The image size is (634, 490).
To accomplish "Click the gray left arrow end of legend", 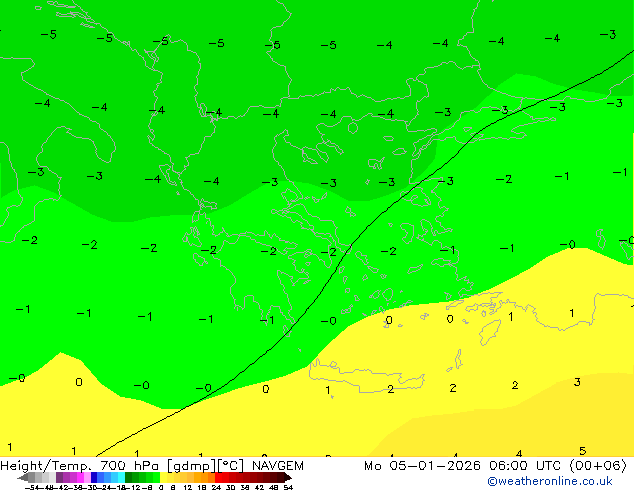I will (23, 477).
